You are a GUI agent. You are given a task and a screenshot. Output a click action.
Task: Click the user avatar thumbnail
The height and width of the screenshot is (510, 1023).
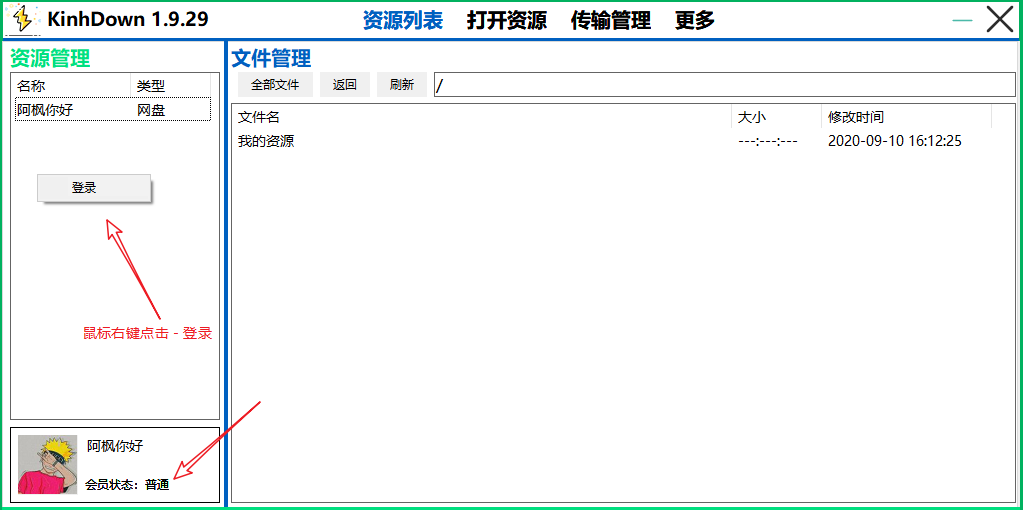pyautogui.click(x=48, y=464)
